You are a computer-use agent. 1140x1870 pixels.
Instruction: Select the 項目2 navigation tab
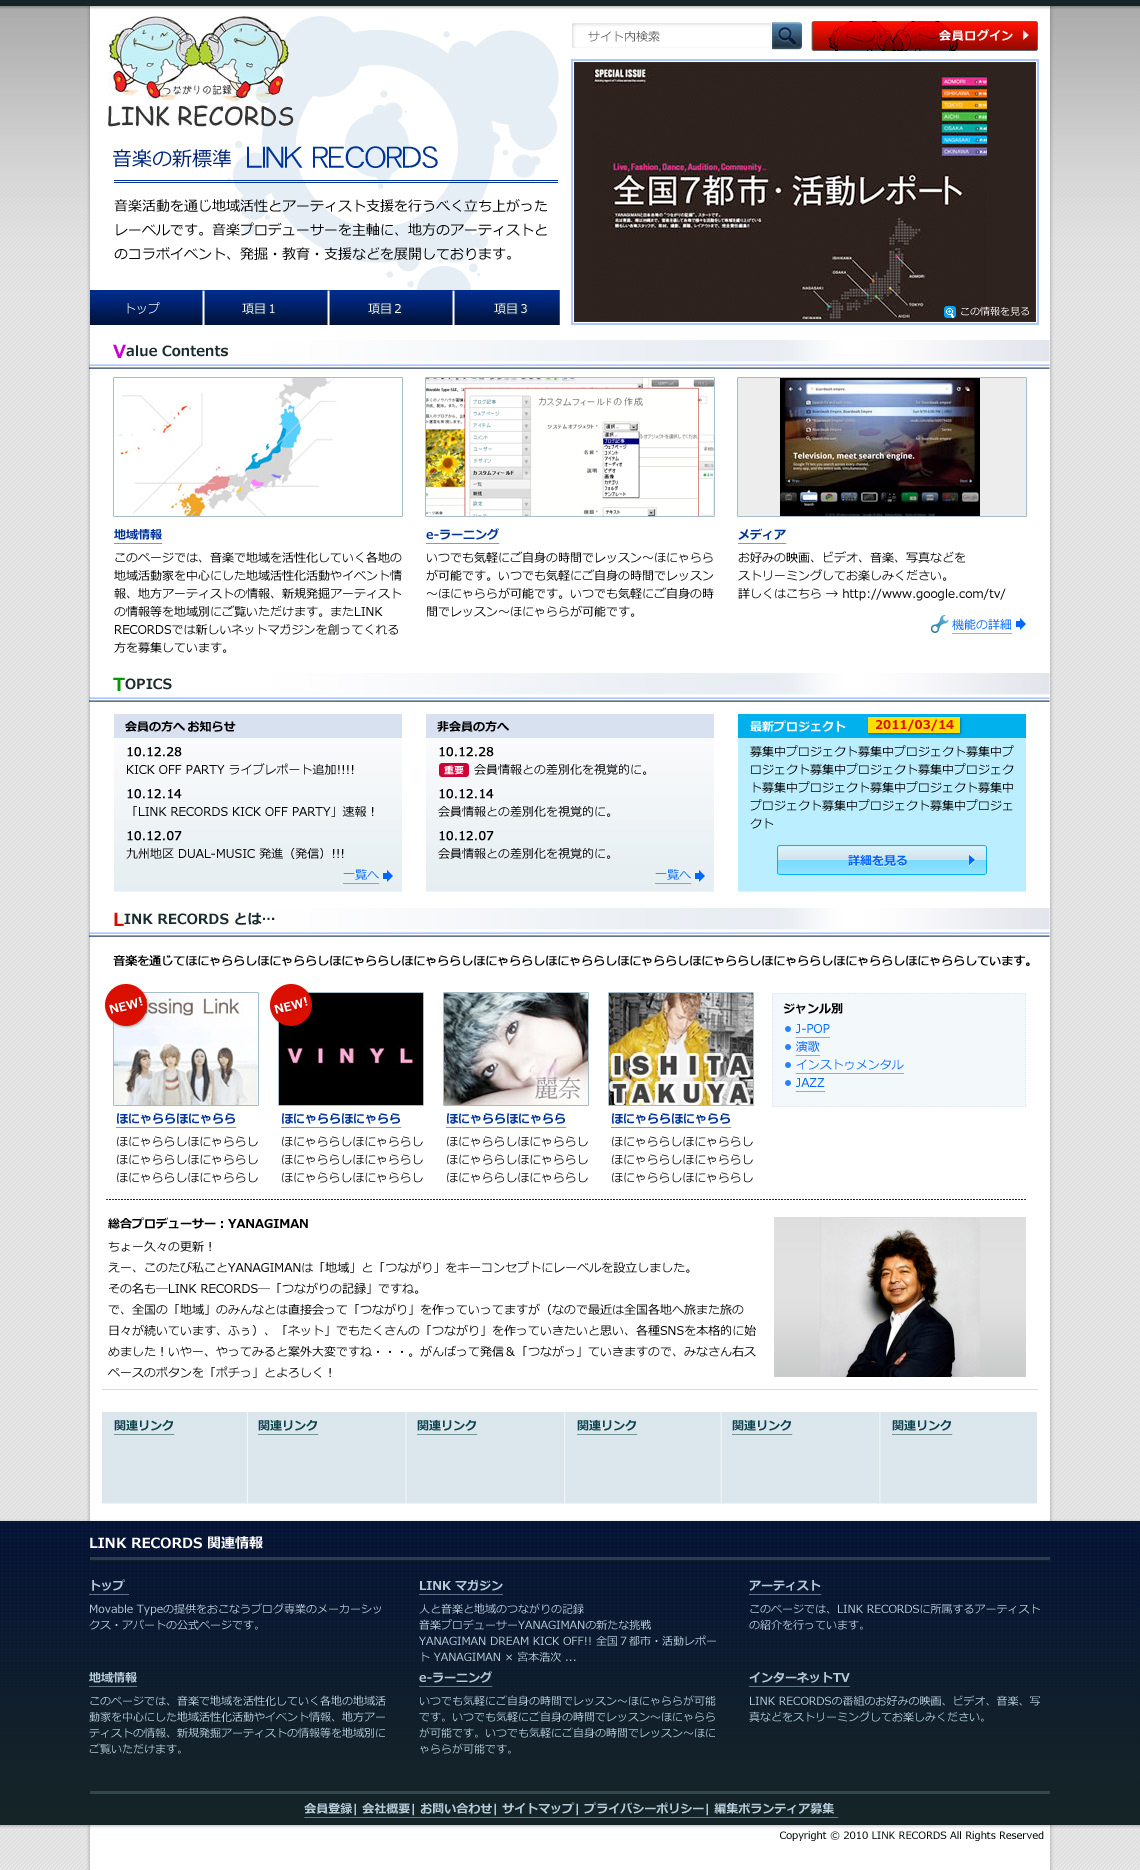pos(391,308)
